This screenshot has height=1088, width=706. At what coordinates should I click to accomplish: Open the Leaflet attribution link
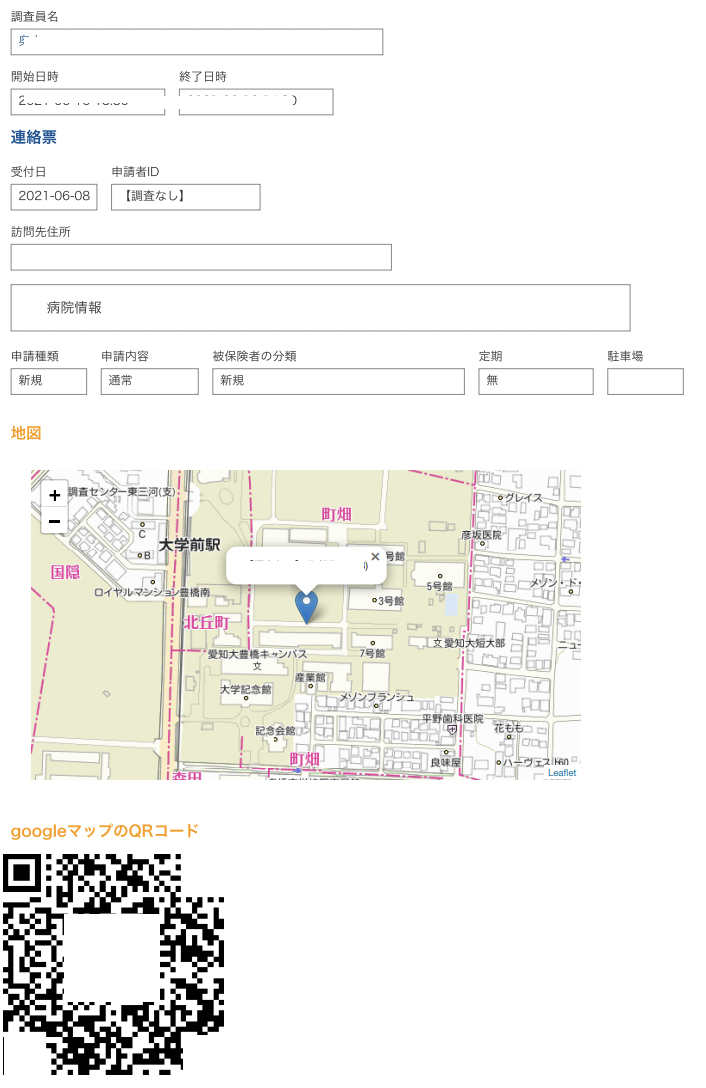pyautogui.click(x=562, y=773)
